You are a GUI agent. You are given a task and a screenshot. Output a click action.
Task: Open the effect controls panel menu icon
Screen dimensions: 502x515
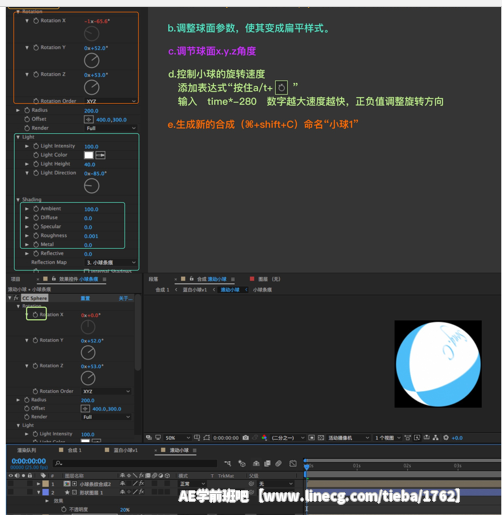pos(104,279)
